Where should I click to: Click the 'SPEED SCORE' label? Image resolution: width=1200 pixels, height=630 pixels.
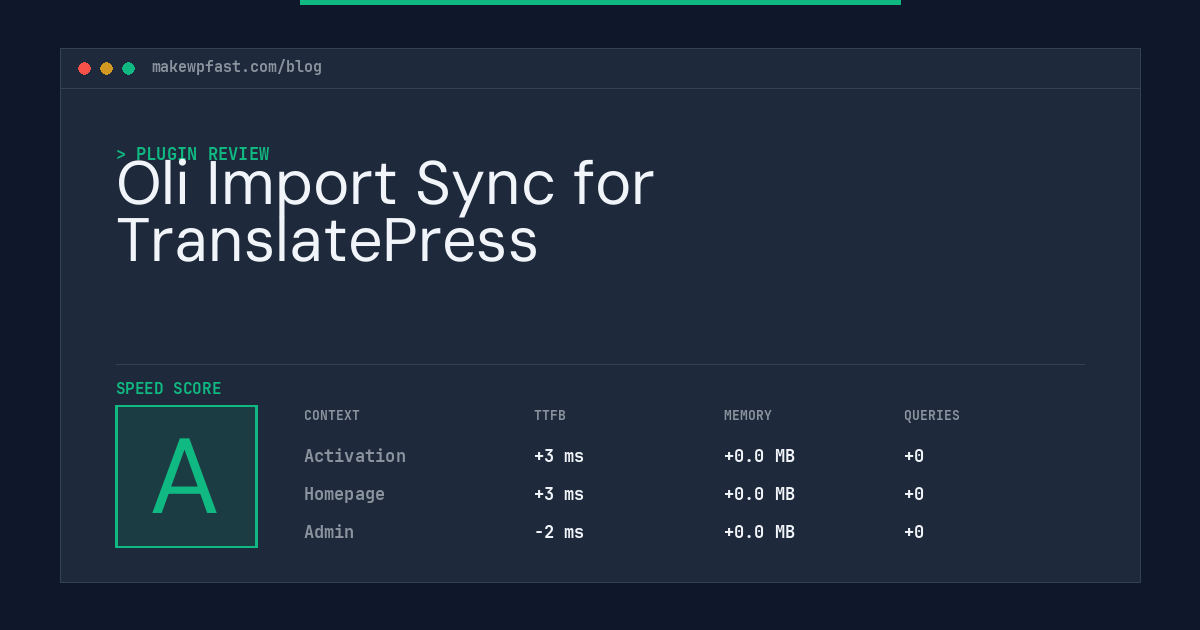(169, 389)
